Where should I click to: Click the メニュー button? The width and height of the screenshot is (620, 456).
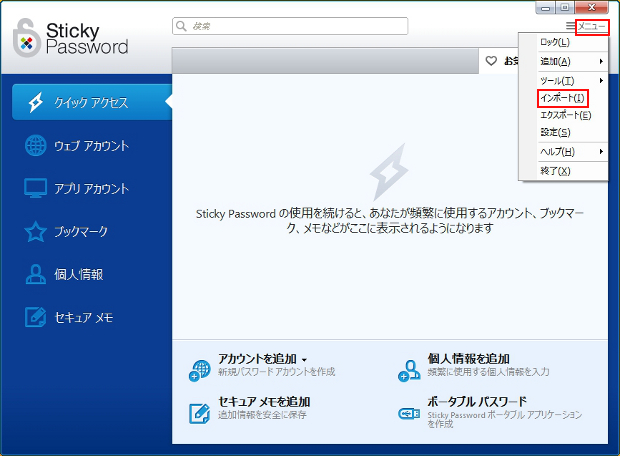(x=592, y=26)
